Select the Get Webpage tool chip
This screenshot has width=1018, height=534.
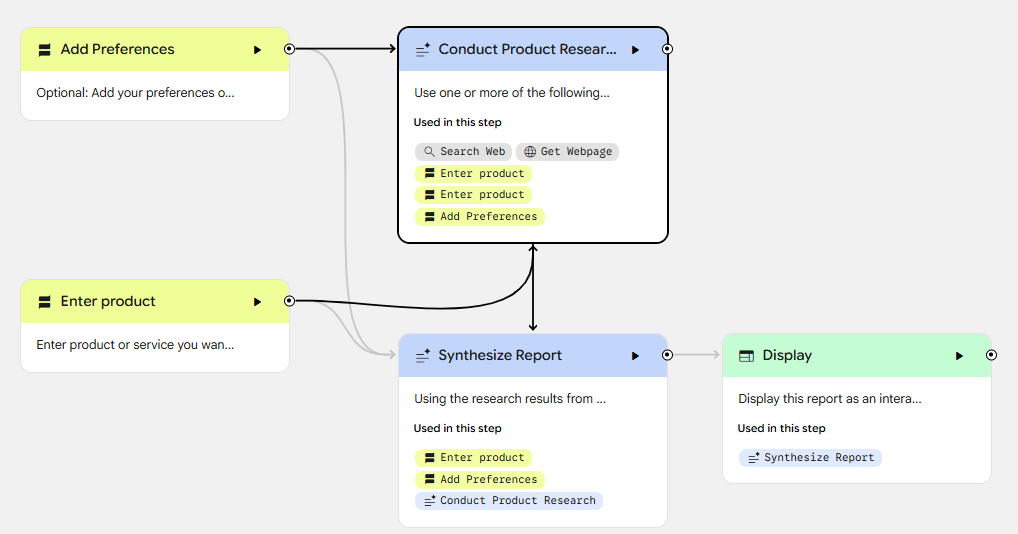click(567, 152)
